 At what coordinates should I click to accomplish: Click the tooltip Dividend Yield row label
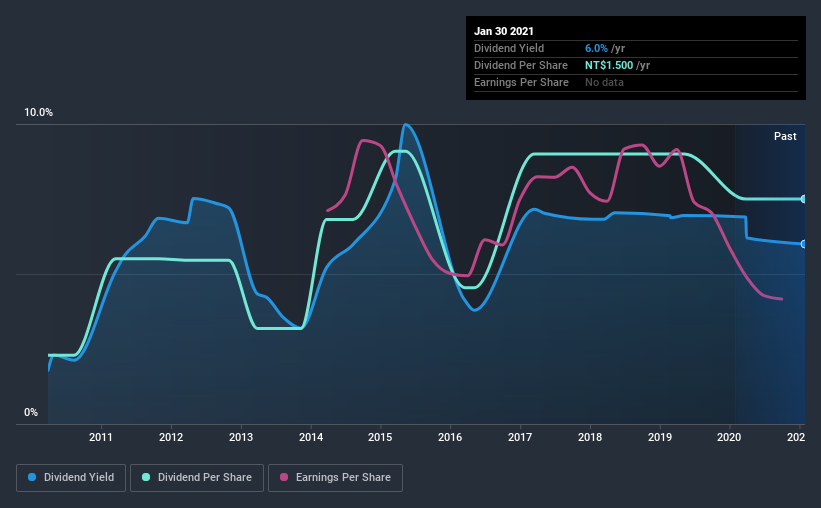[x=509, y=48]
